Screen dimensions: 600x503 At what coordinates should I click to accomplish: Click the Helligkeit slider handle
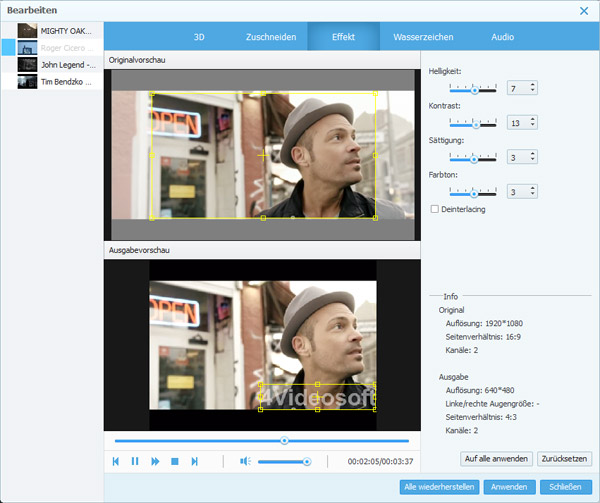[475, 90]
